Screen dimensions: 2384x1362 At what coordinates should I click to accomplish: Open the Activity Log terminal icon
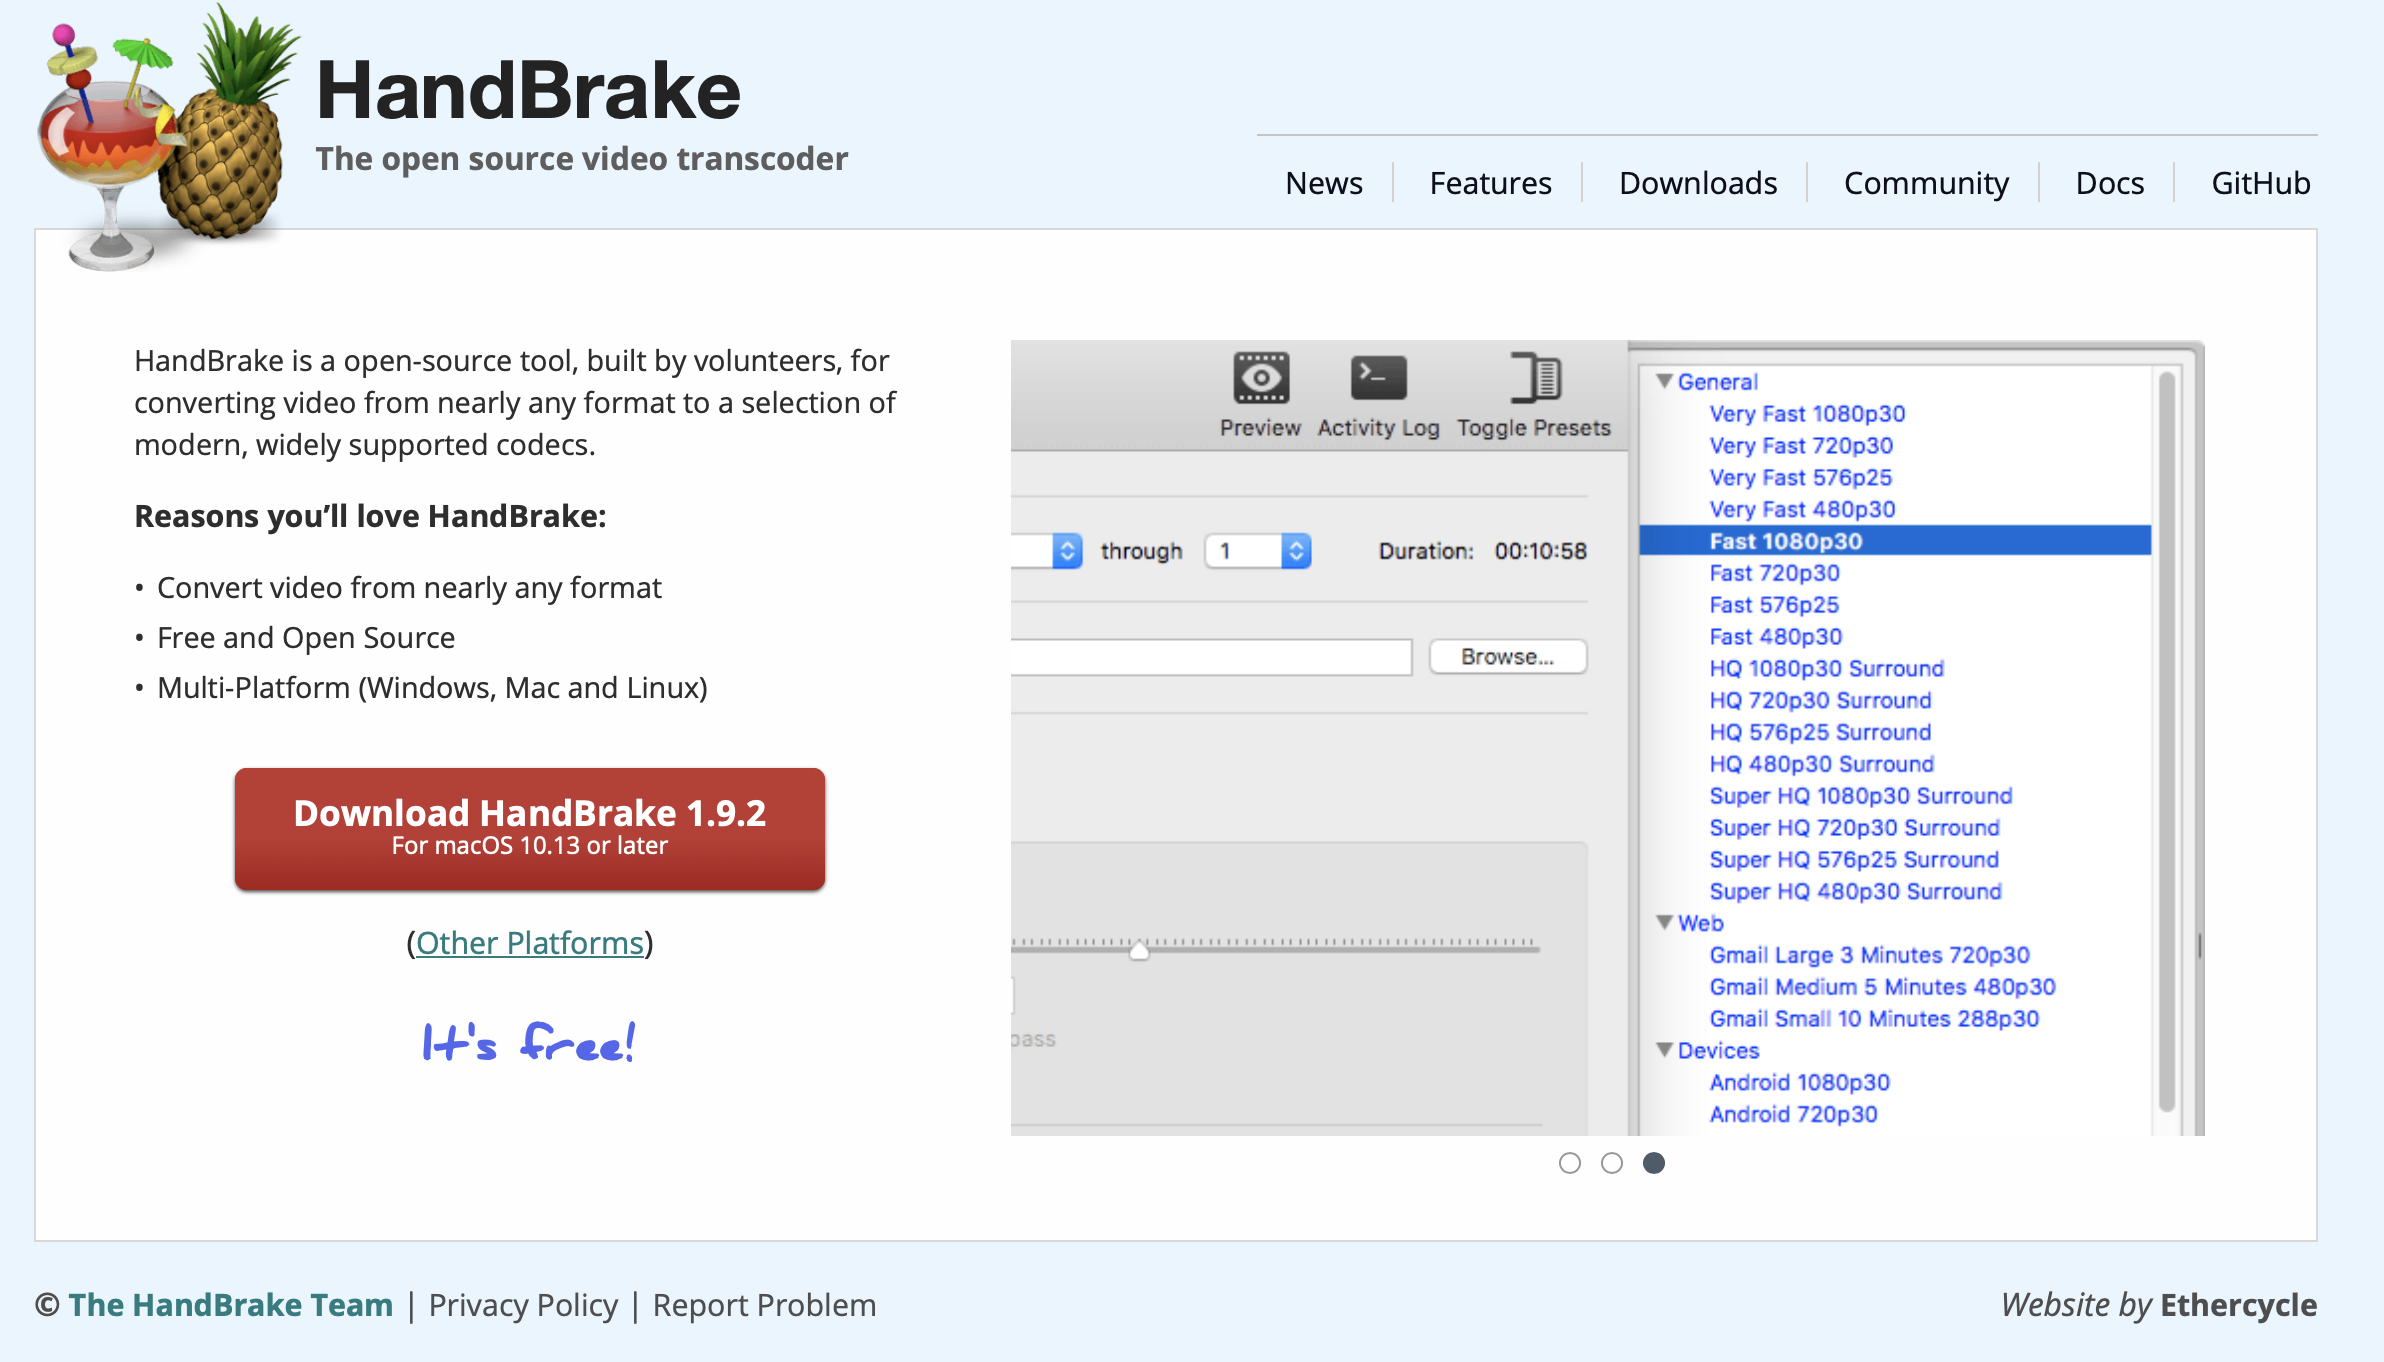tap(1378, 378)
